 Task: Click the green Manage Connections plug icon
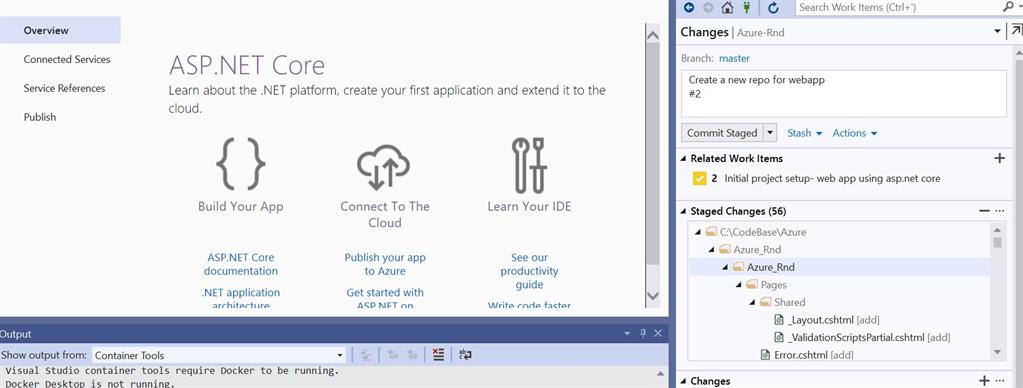[748, 8]
